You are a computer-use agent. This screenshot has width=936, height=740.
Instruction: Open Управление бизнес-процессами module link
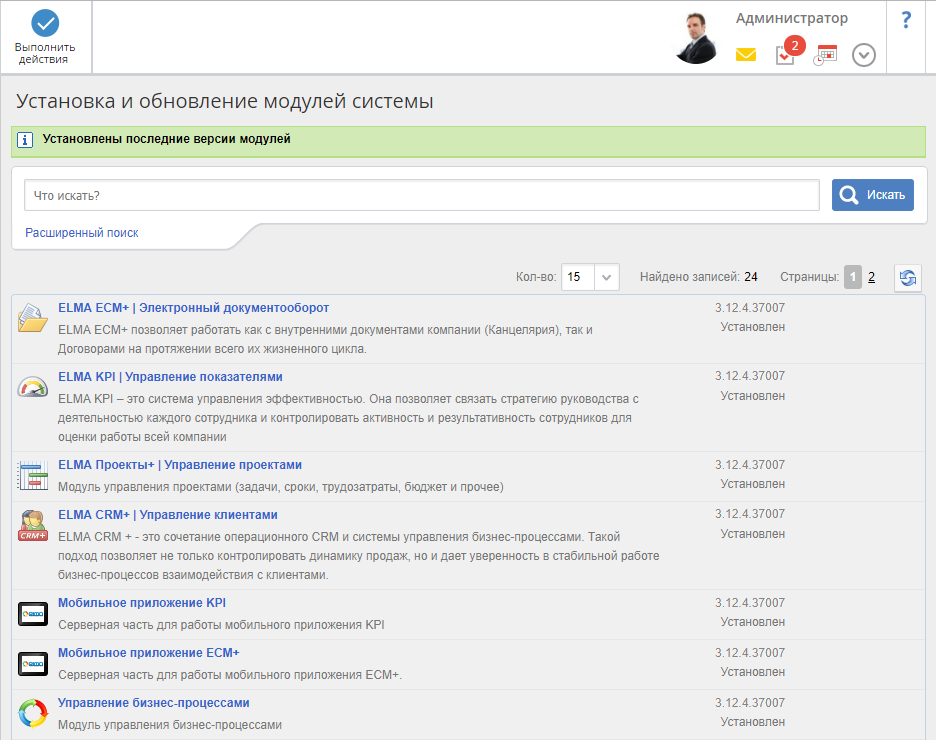pos(153,703)
